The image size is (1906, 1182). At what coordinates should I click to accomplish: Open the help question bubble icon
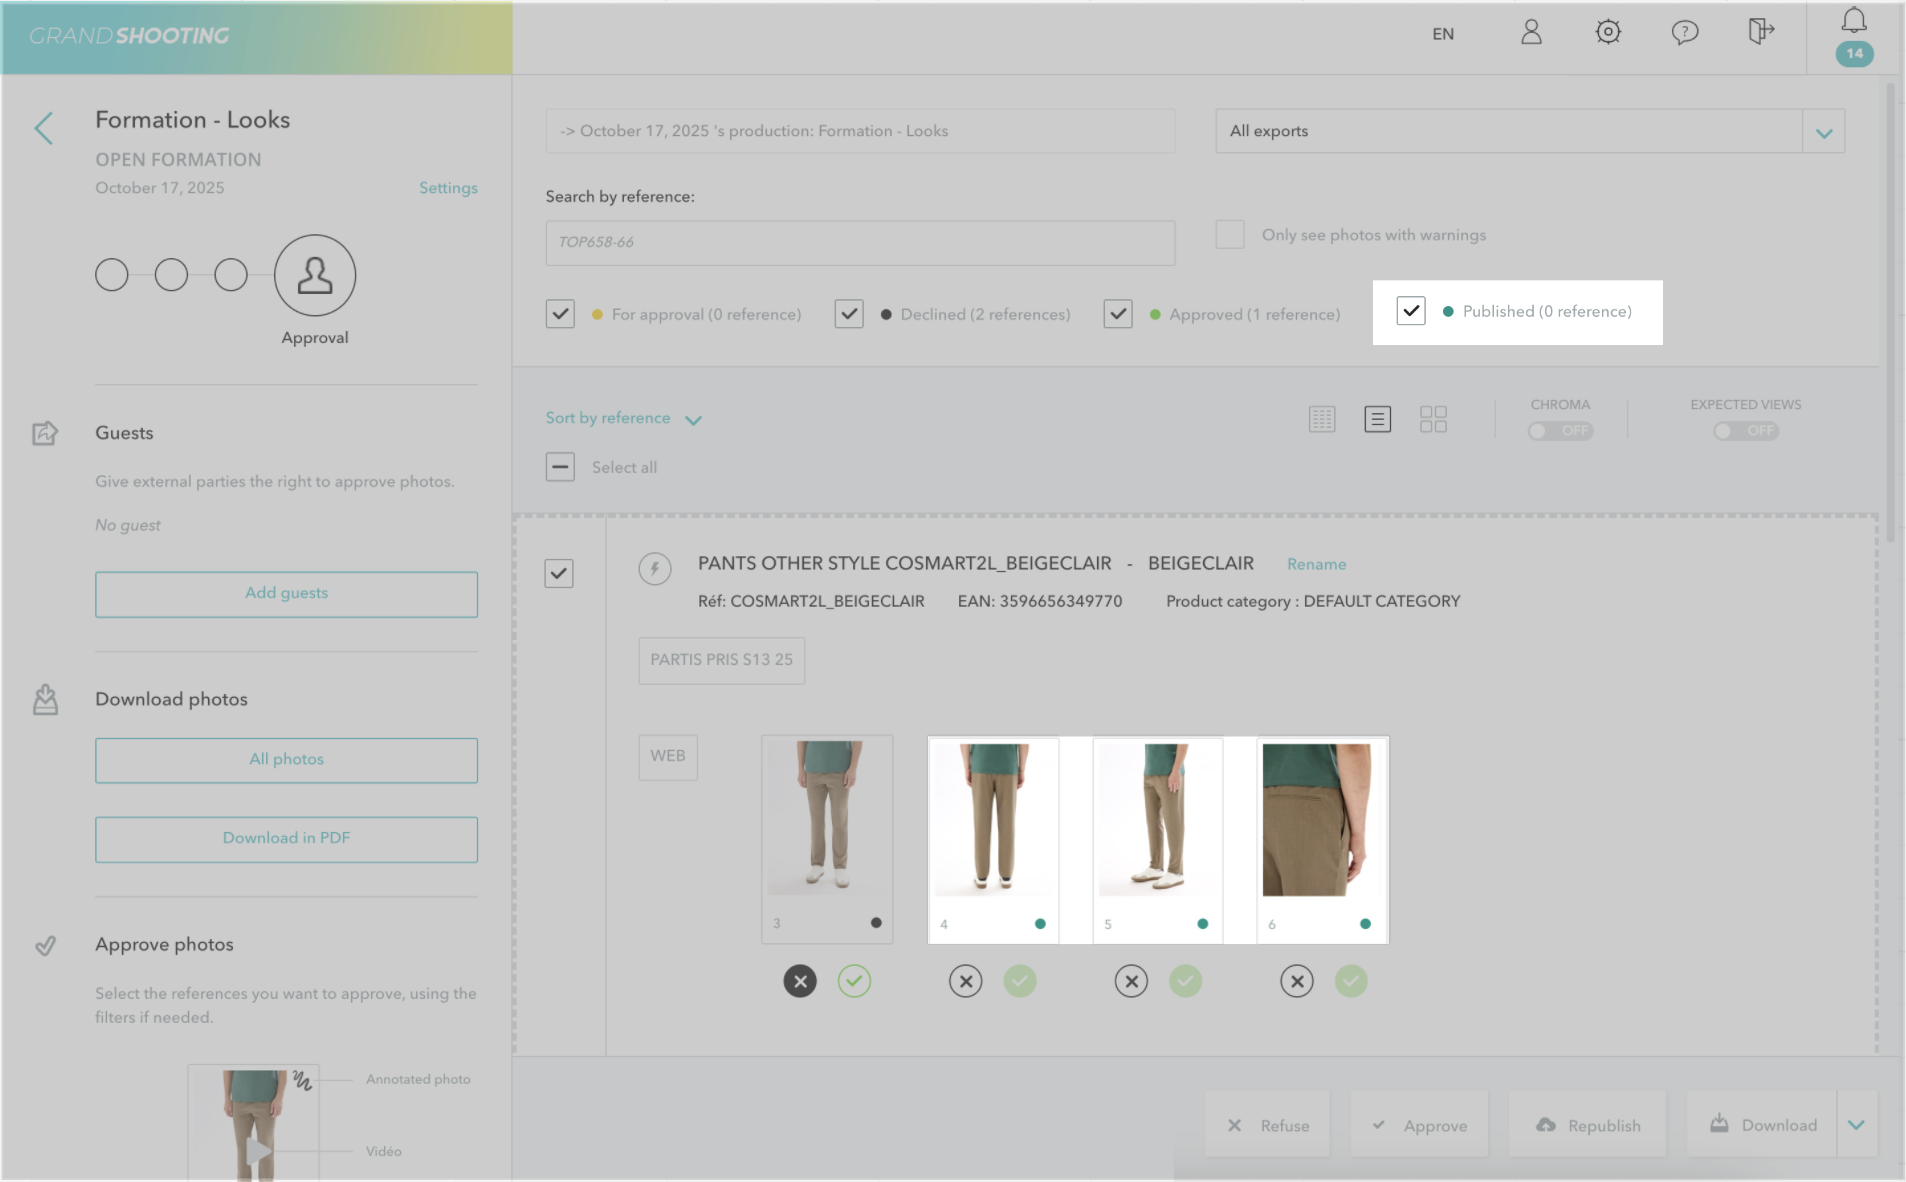[1685, 33]
